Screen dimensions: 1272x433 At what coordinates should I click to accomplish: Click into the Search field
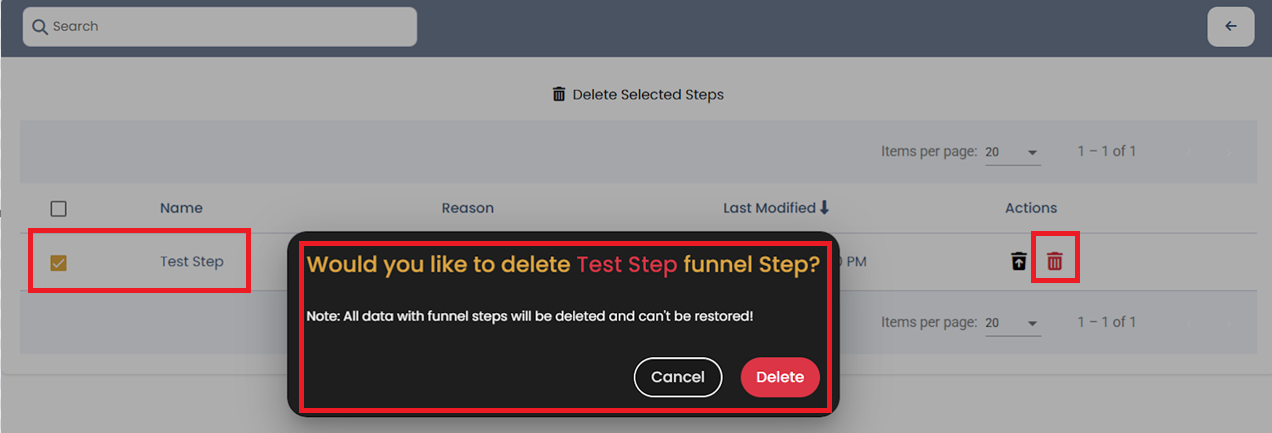click(230, 27)
